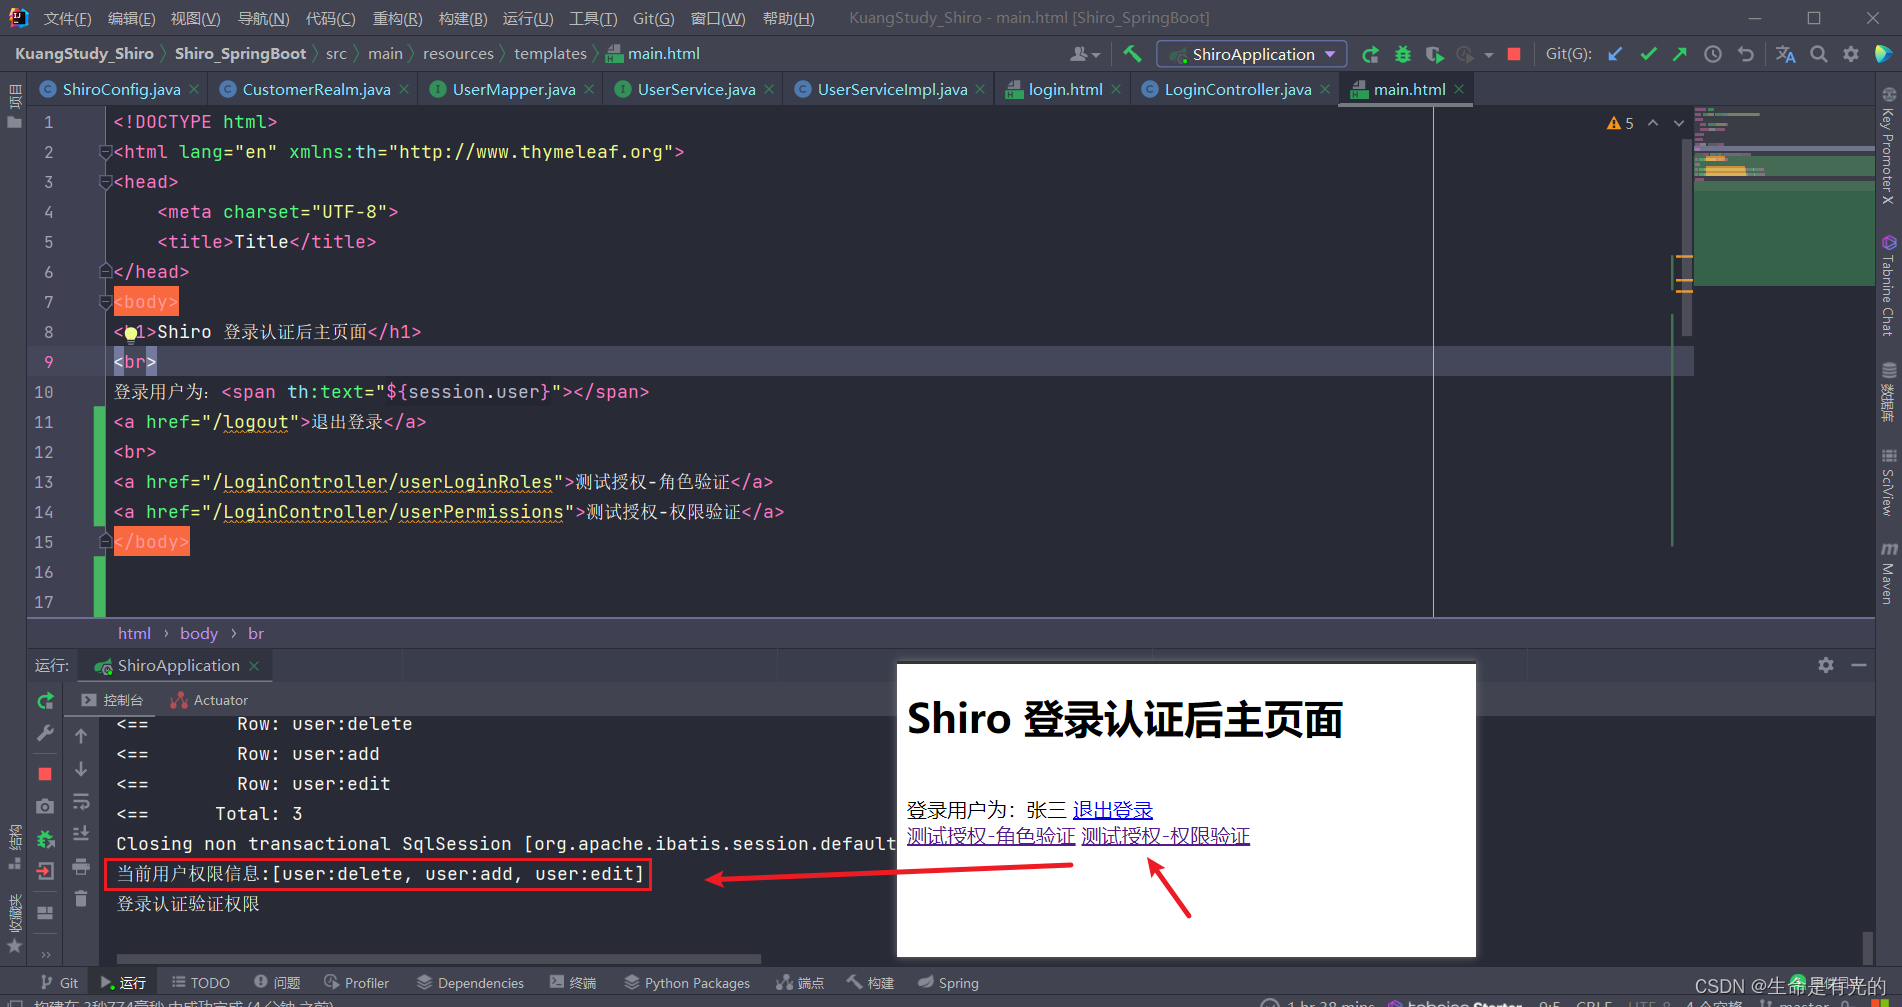Click 测试授权-角色验证 link in preview
The image size is (1902, 1007).
[x=991, y=836]
